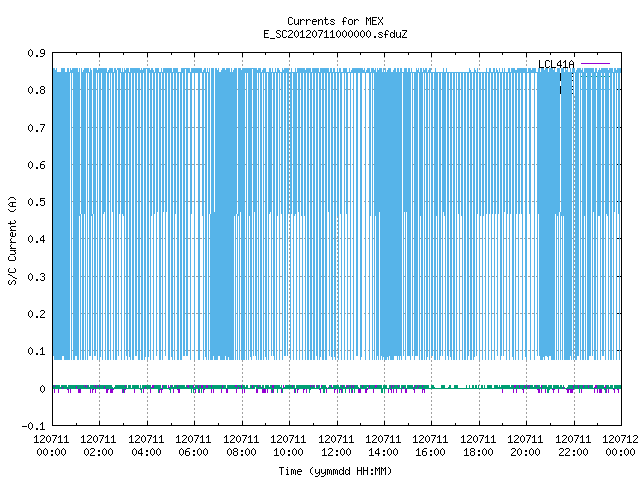Click the y-axis value 0.7

[x=37, y=128]
